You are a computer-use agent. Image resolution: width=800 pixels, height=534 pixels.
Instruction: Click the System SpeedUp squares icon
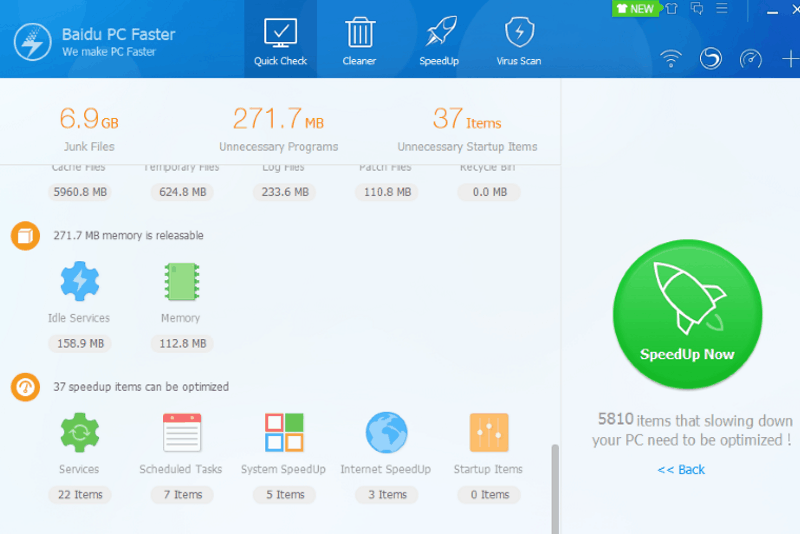point(284,433)
